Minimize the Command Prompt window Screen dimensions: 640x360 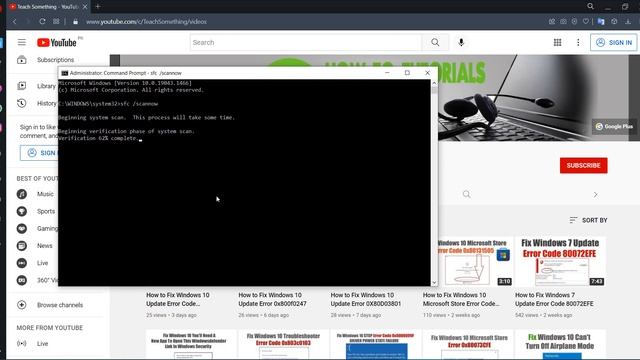tap(387, 73)
